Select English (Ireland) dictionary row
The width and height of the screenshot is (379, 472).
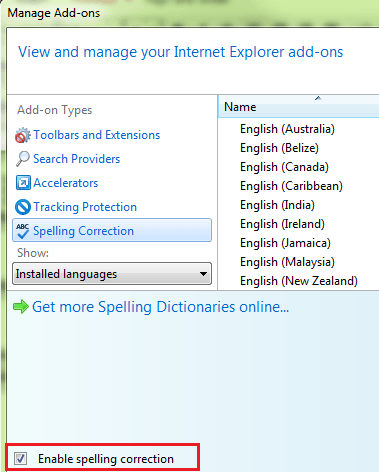click(x=282, y=224)
